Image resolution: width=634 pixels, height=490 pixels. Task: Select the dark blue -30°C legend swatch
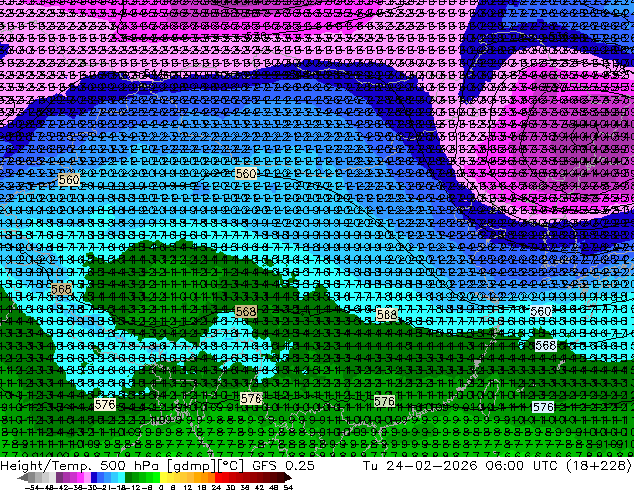[94, 478]
